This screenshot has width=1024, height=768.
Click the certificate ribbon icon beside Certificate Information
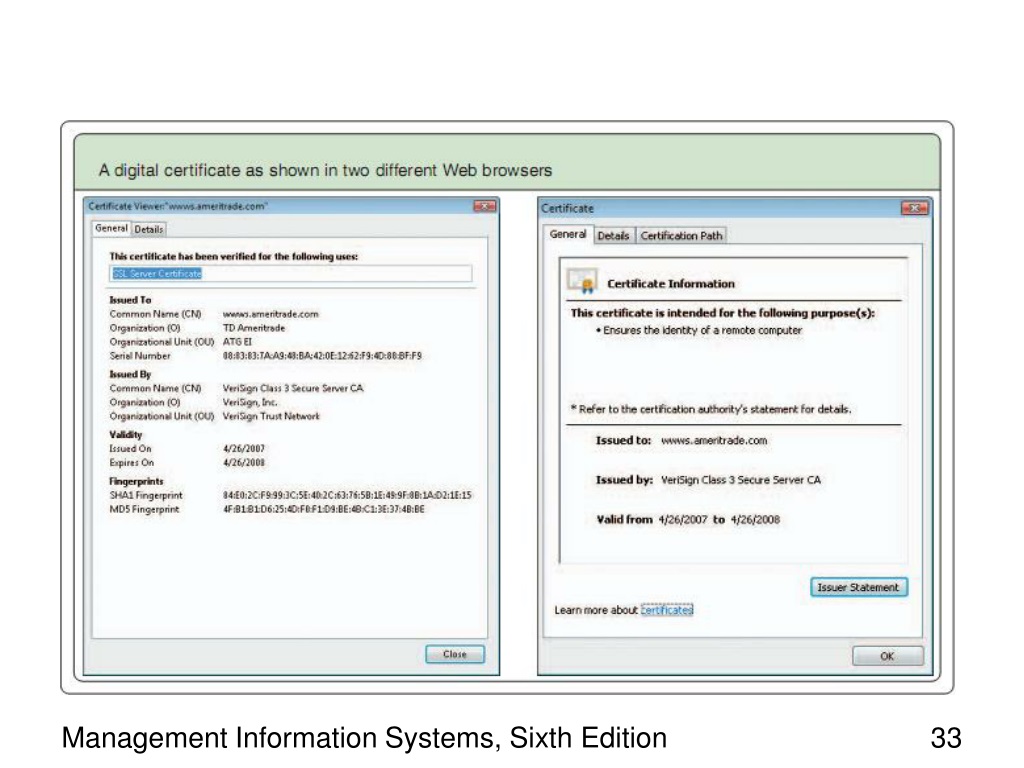click(582, 281)
